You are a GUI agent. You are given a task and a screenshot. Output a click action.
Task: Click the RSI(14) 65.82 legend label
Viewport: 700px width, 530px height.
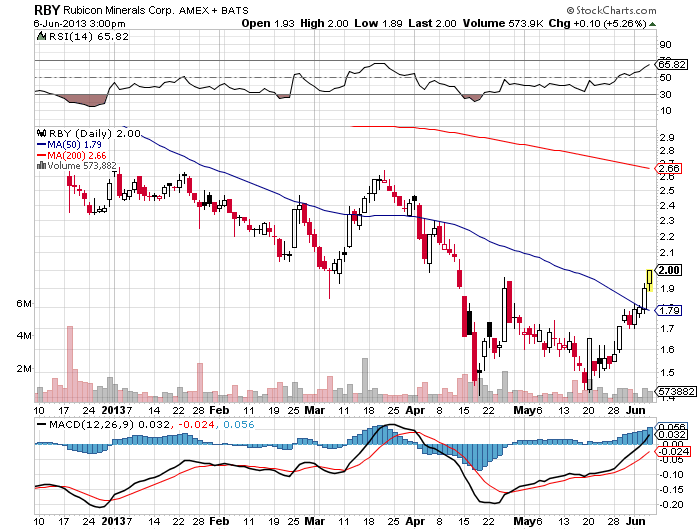pyautogui.click(x=89, y=36)
